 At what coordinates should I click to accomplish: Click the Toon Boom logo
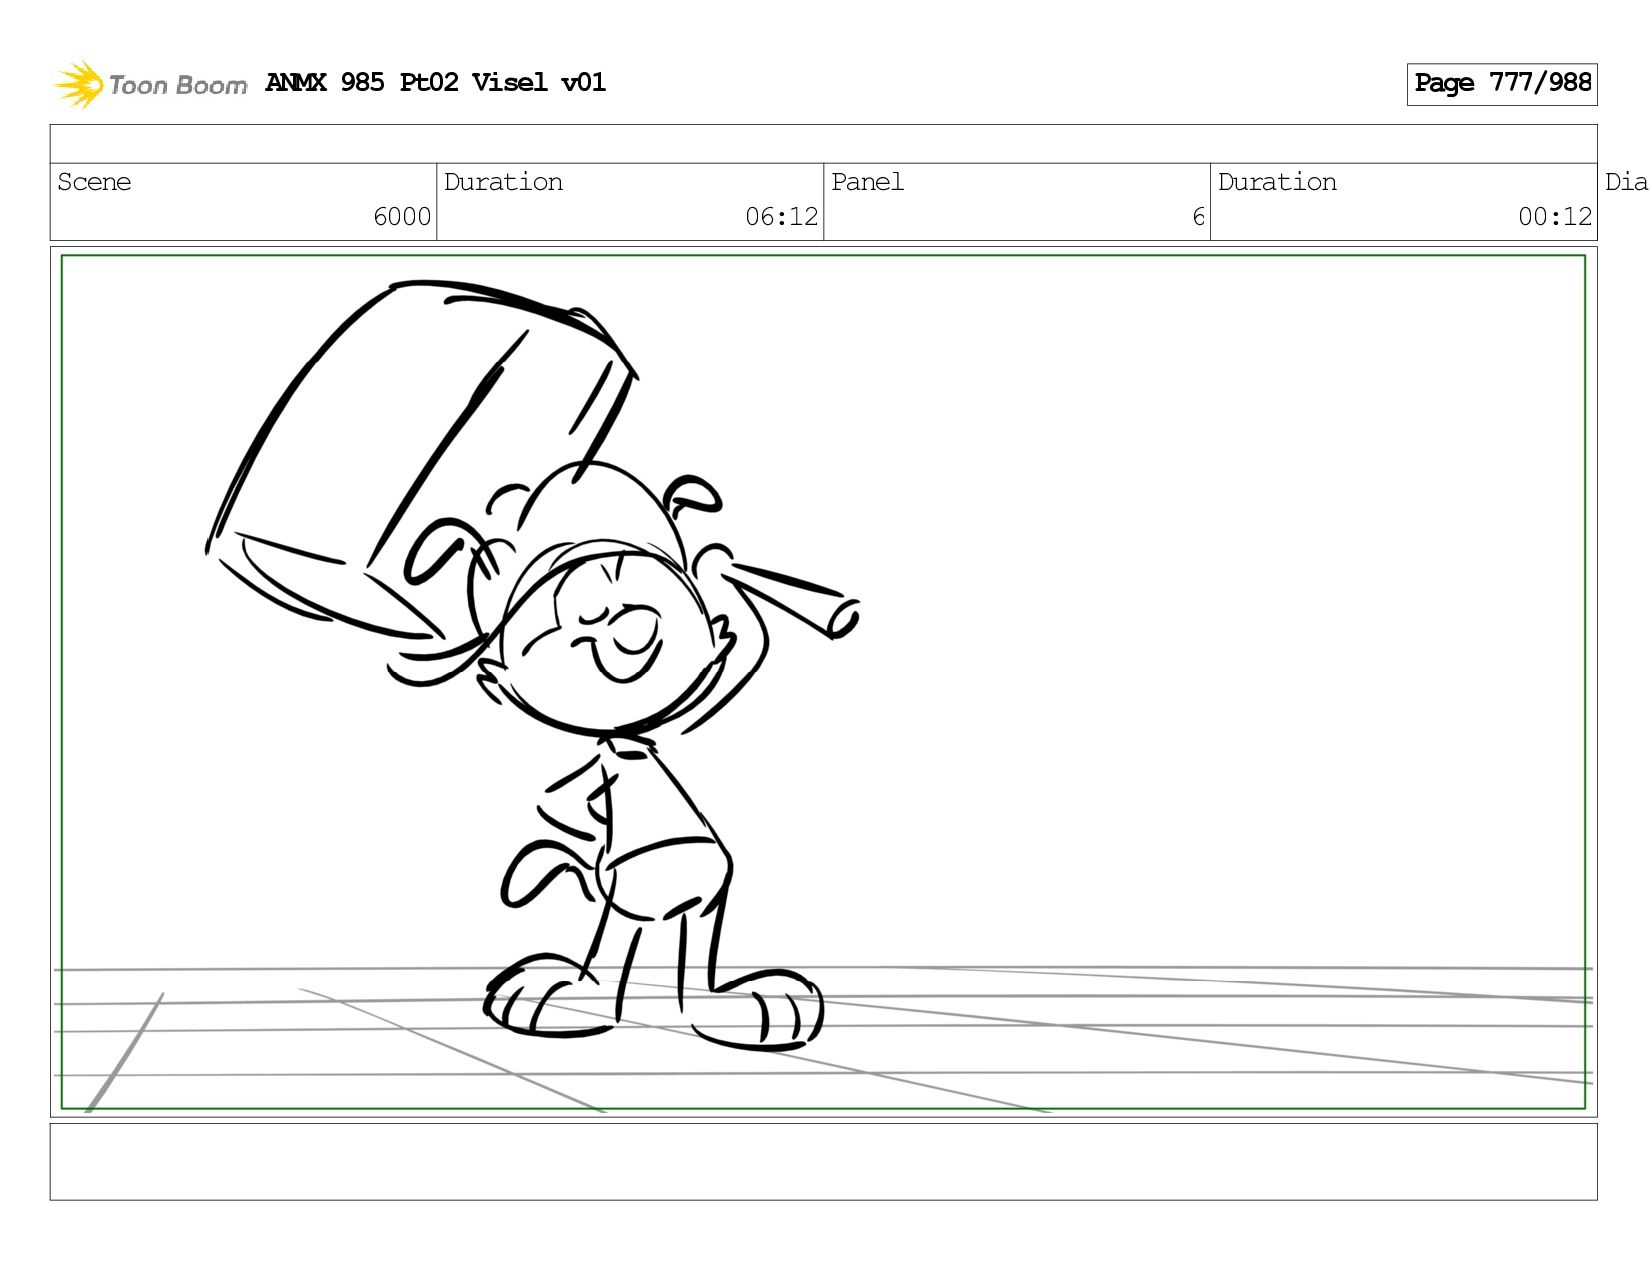[150, 84]
